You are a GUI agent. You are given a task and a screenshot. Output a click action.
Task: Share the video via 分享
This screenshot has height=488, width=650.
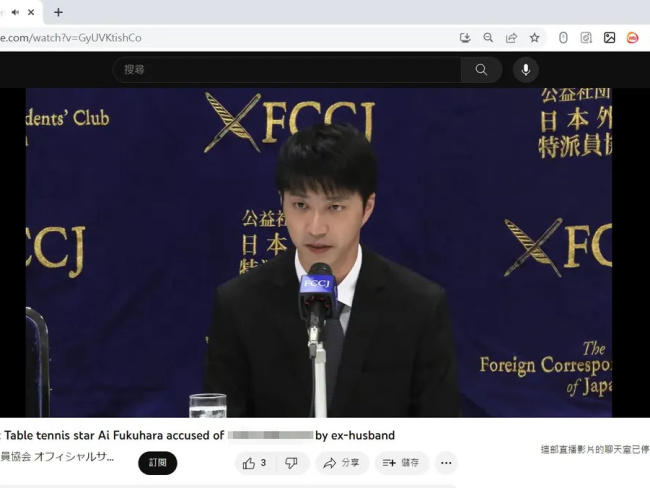point(342,463)
